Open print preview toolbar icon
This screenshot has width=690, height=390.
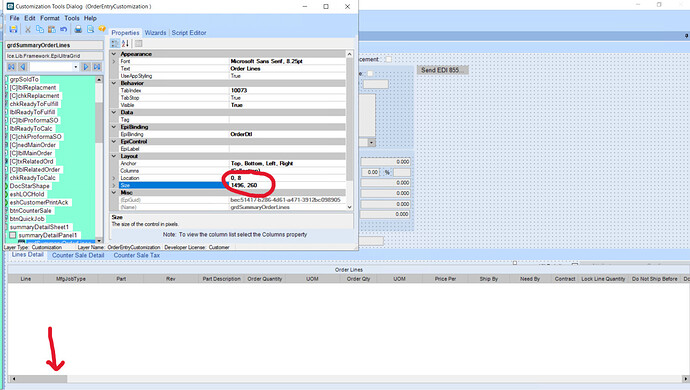coord(90,29)
